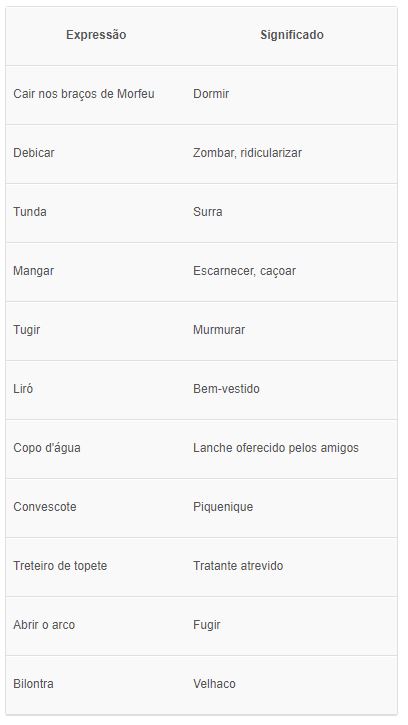Click the 'Bem-vestido' meaning
Screen dimensions: 408x725
pos(226,389)
